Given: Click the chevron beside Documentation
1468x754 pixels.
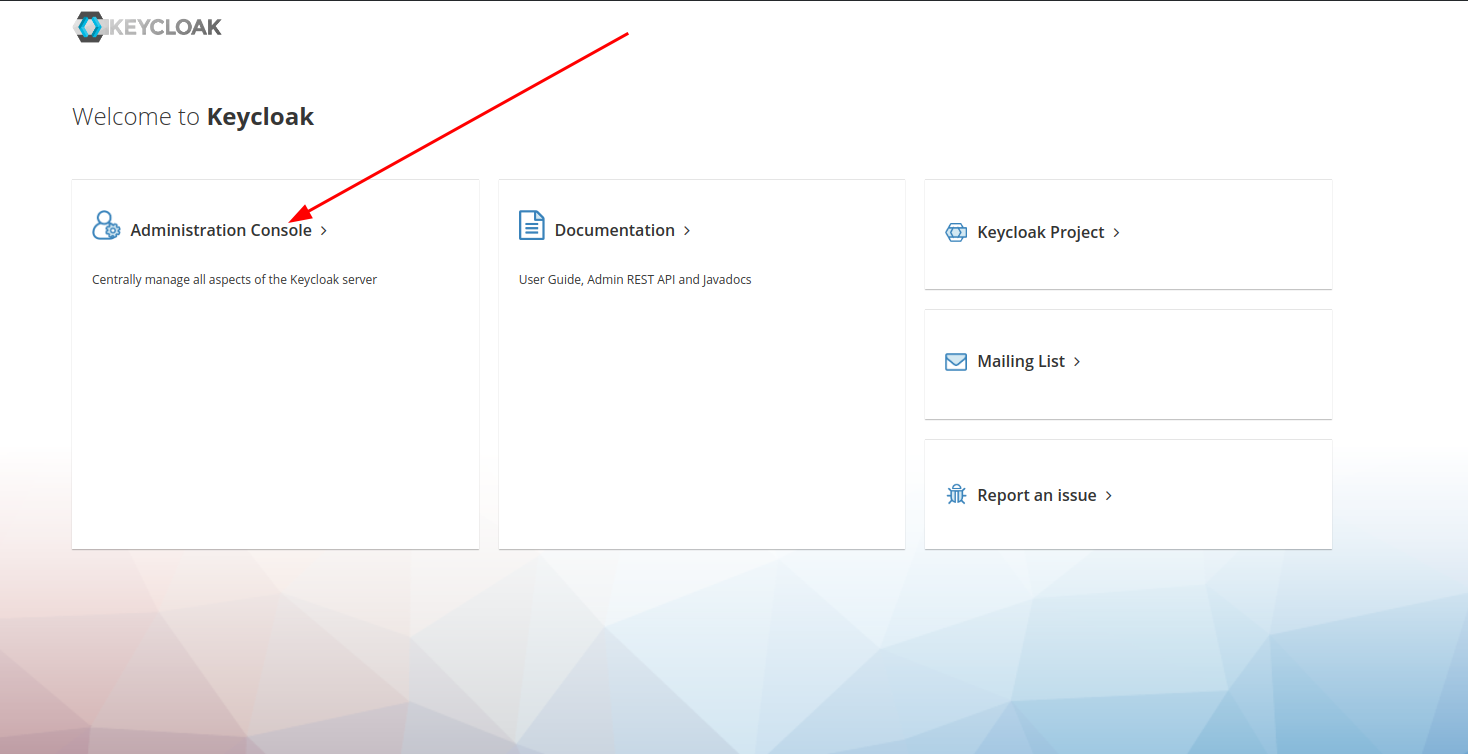Looking at the screenshot, I should [687, 231].
